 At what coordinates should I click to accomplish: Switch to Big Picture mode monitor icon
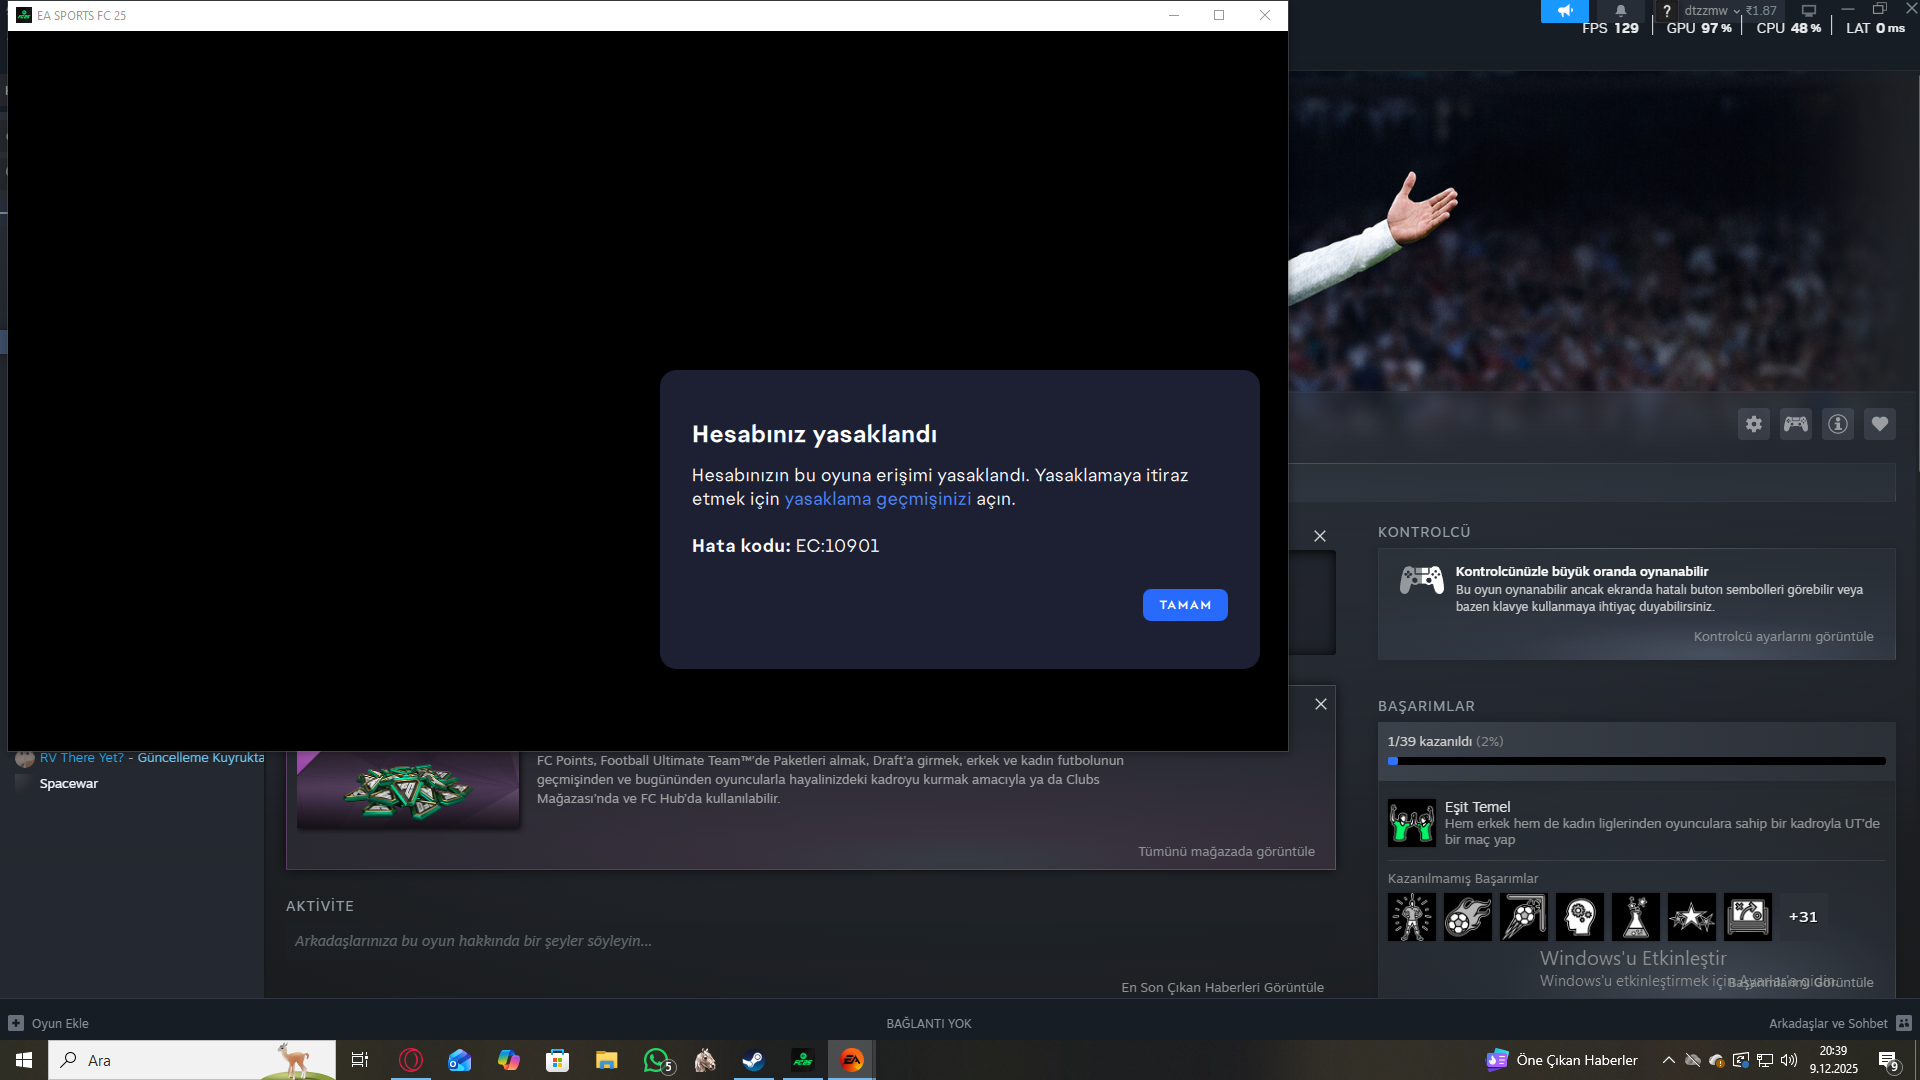(x=1809, y=11)
